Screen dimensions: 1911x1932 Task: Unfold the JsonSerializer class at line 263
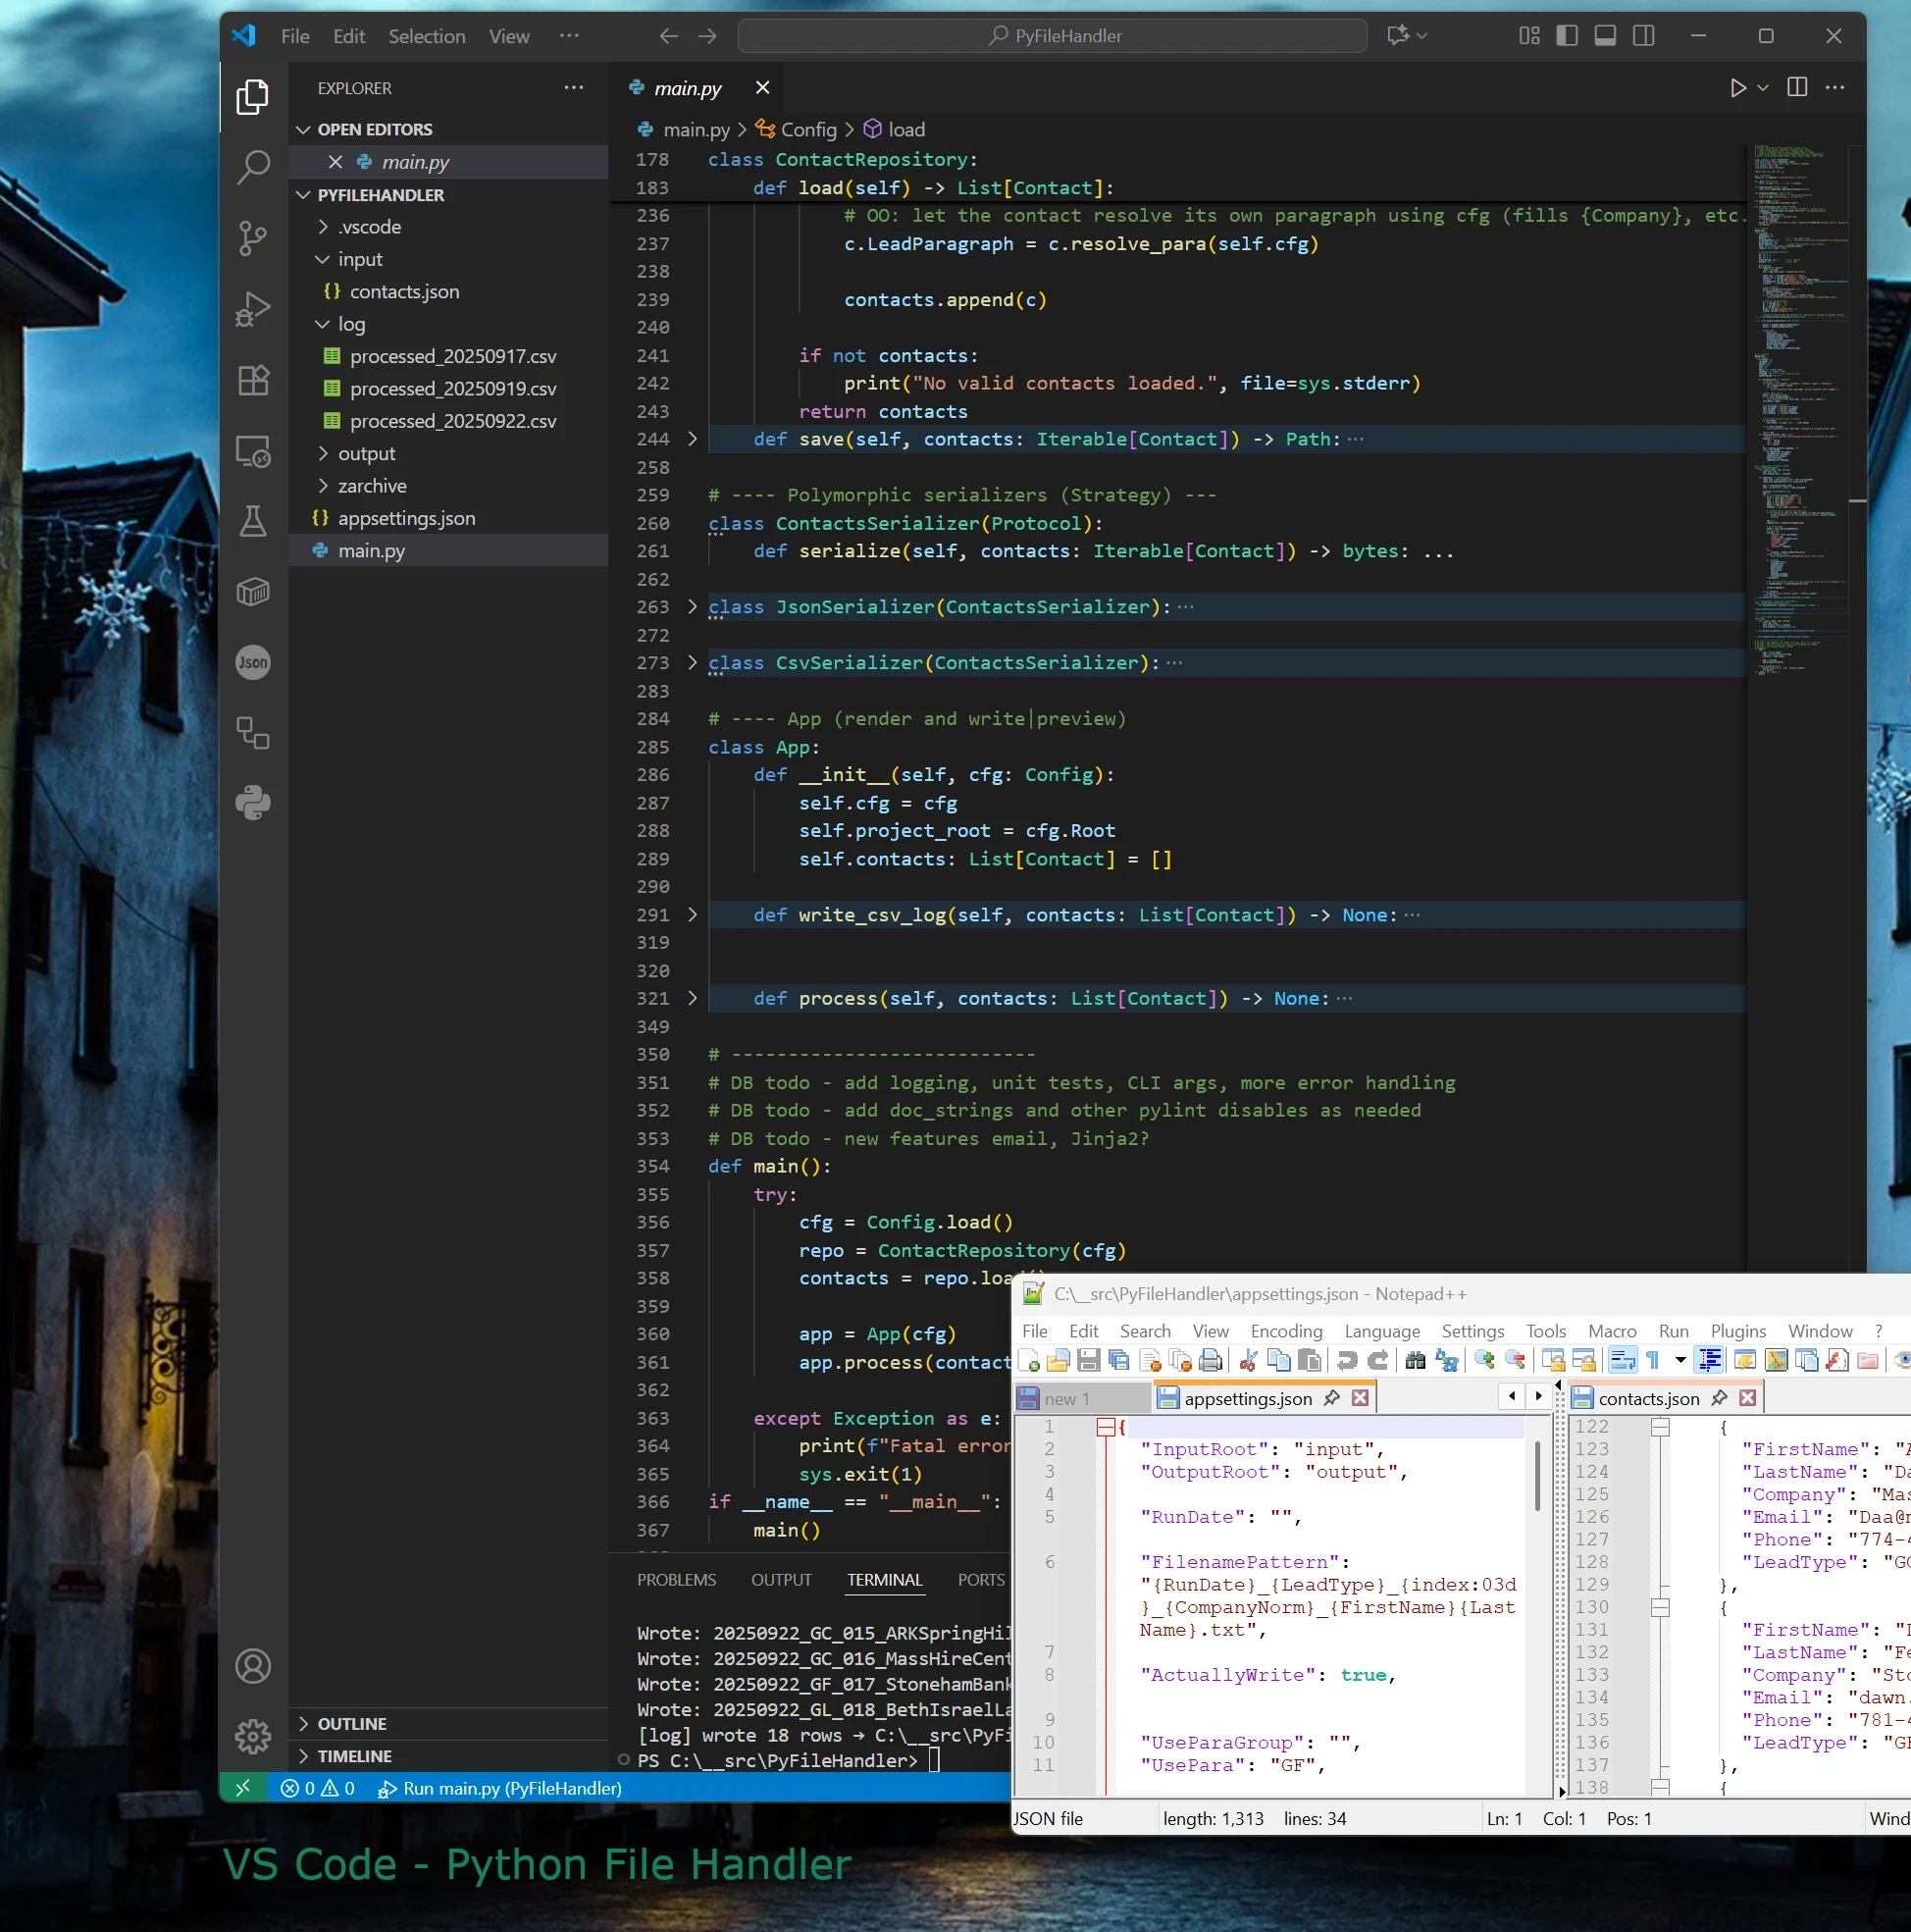coord(692,607)
